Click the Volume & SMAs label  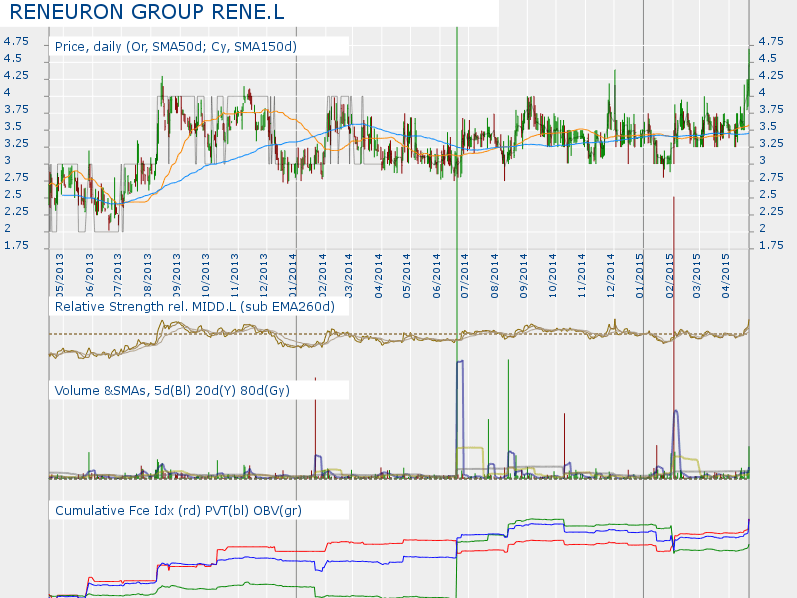pyautogui.click(x=172, y=391)
